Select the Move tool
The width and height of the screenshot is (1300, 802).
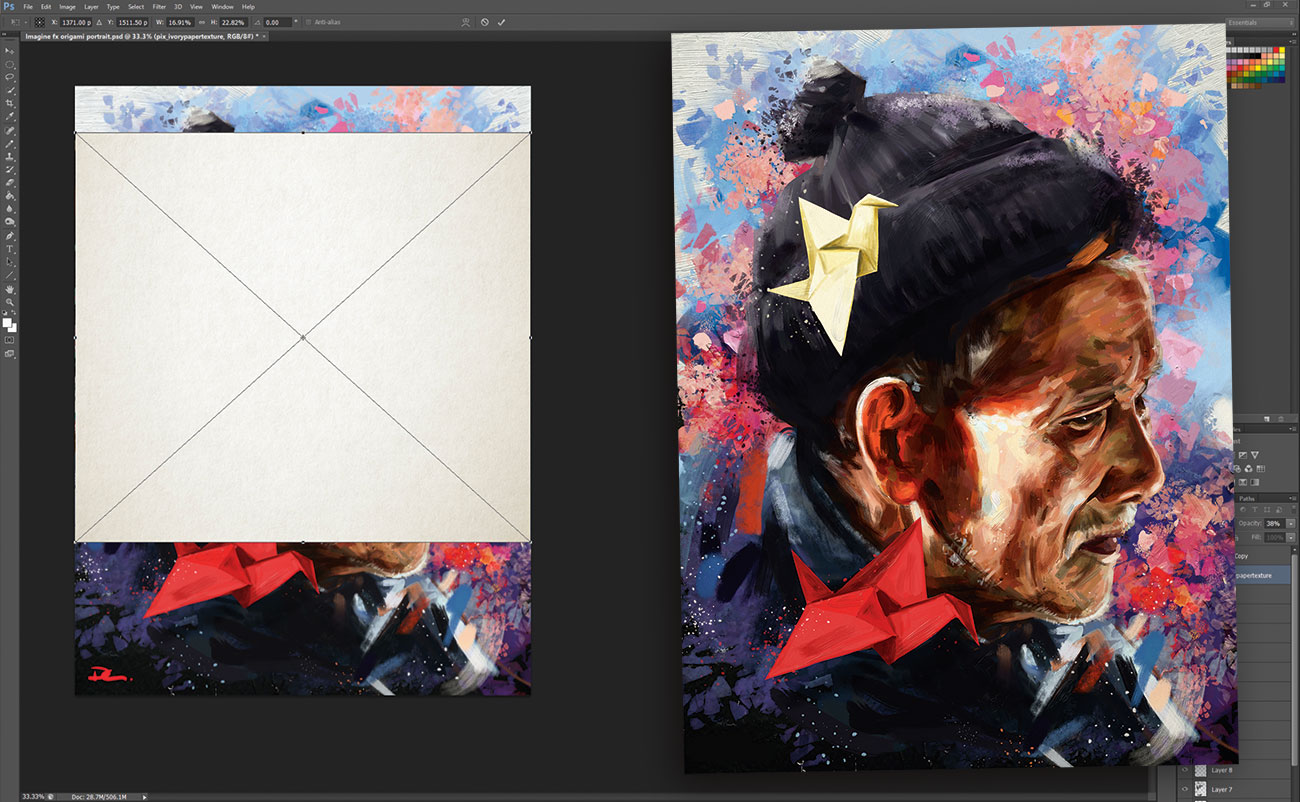[11, 51]
